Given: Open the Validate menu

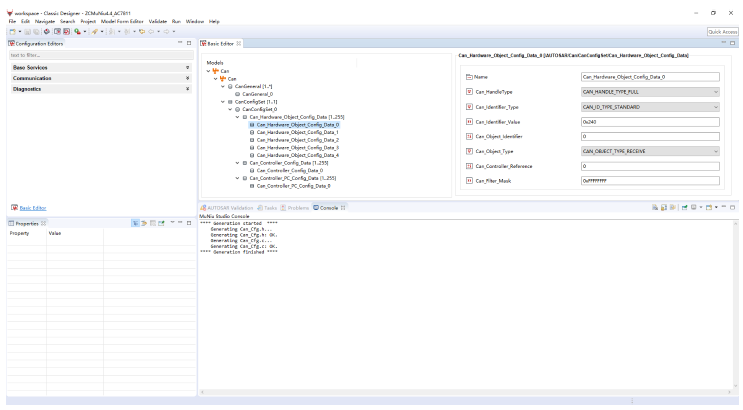Looking at the screenshot, I should pyautogui.click(x=157, y=21).
